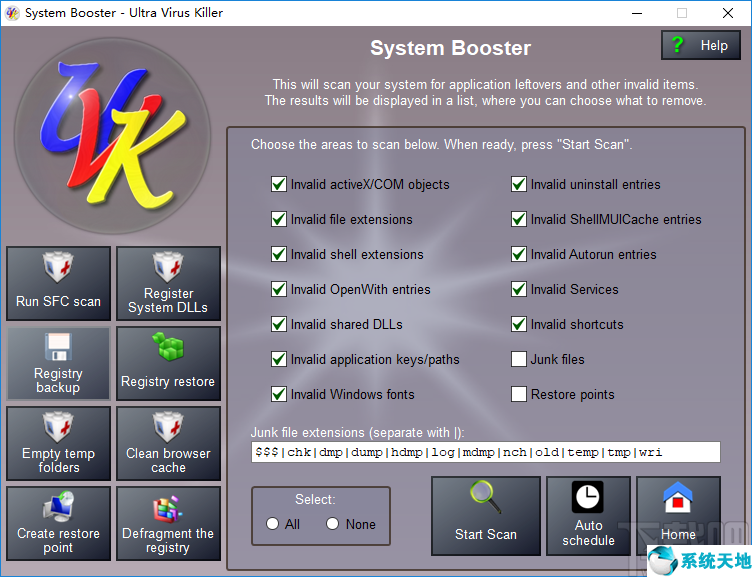Click the Register System DLLs shield icon

[x=168, y=267]
